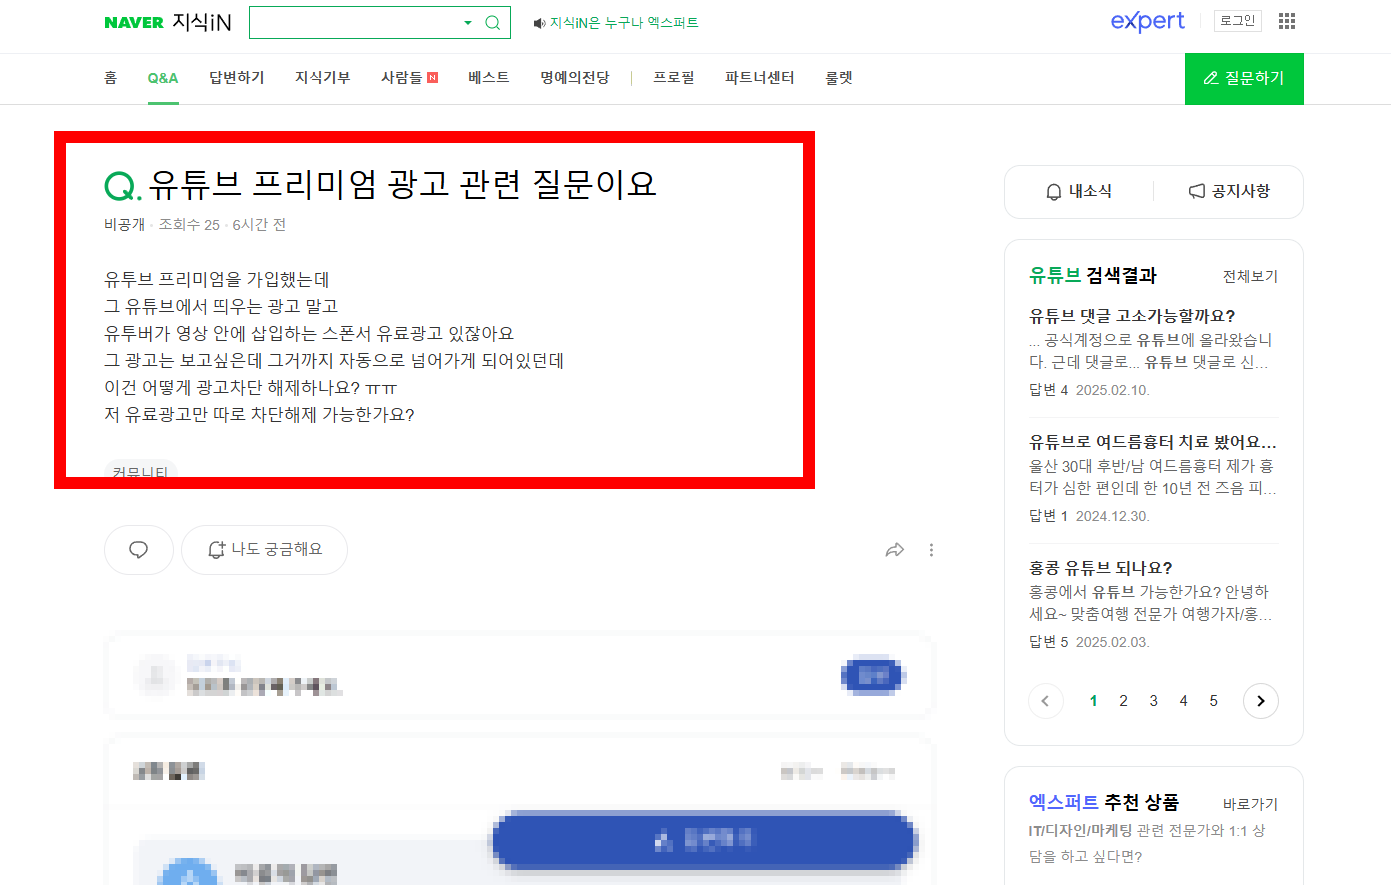This screenshot has width=1391, height=885.
Task: Open 공지사항 announcements
Action: (1229, 191)
